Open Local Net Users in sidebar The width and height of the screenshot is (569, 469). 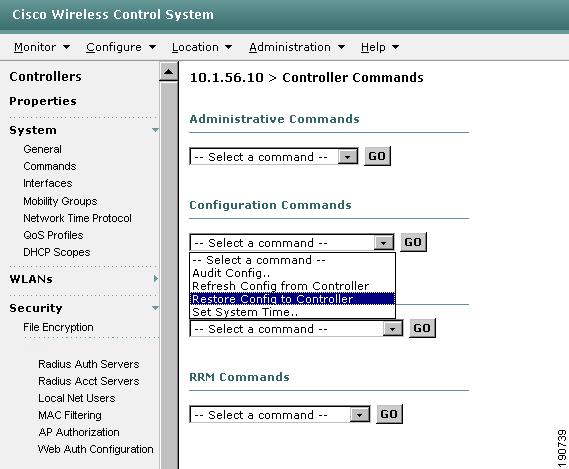tap(77, 398)
